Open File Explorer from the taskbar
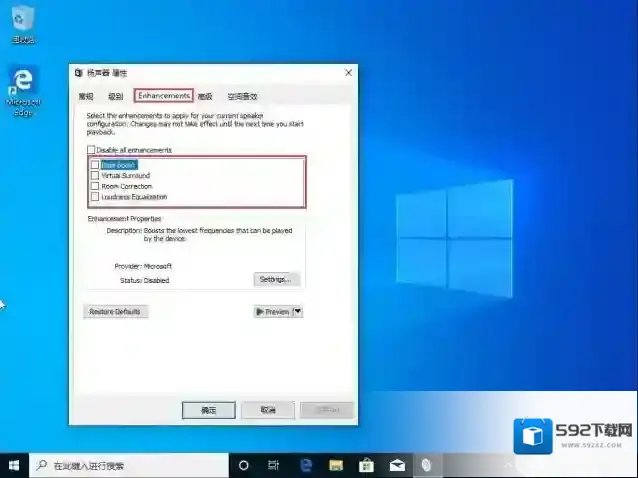Screen dimensions: 638x478 coord(337,465)
